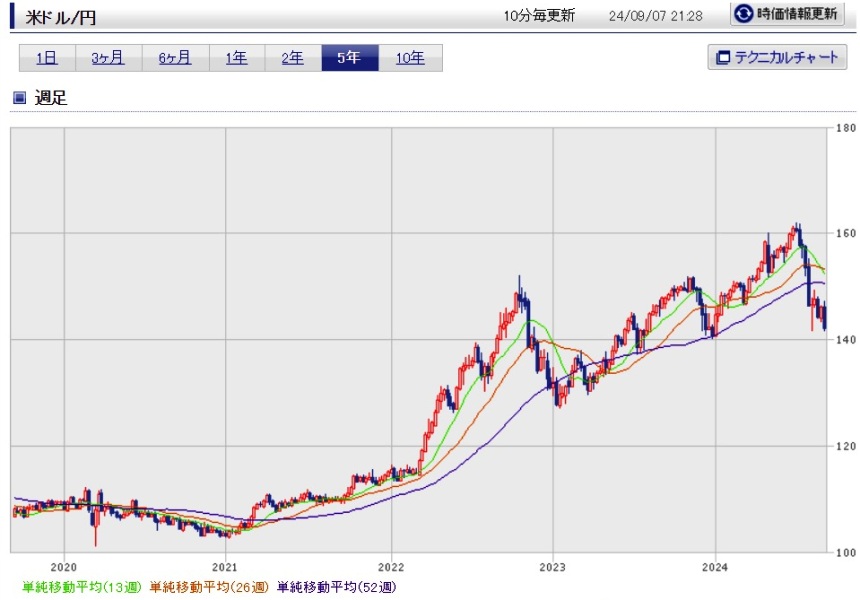Open テクニカルチャート via its text label

coord(786,58)
